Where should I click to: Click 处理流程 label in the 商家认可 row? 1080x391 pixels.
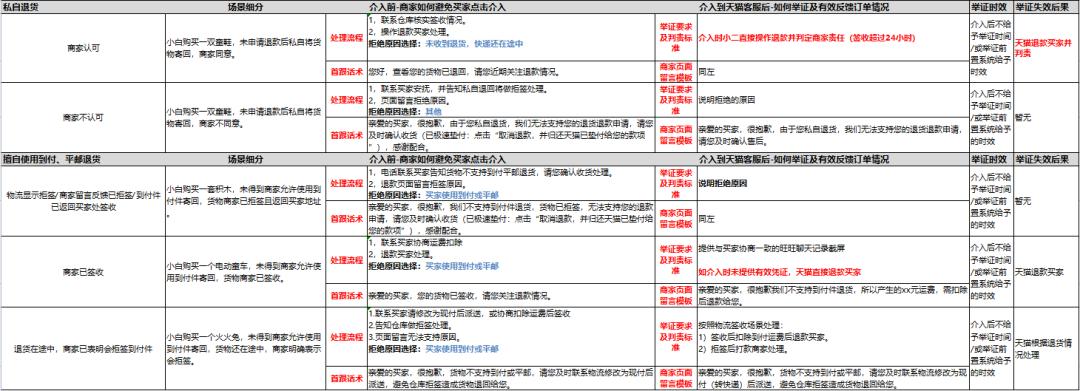[x=345, y=37]
